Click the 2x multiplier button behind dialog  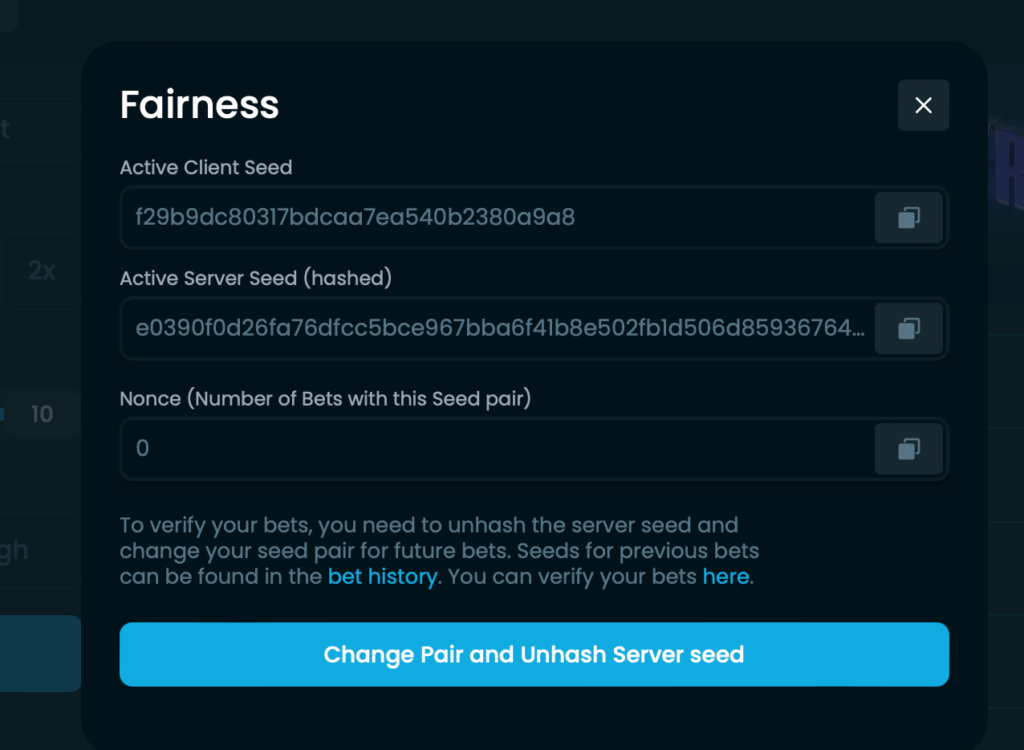pos(41,270)
